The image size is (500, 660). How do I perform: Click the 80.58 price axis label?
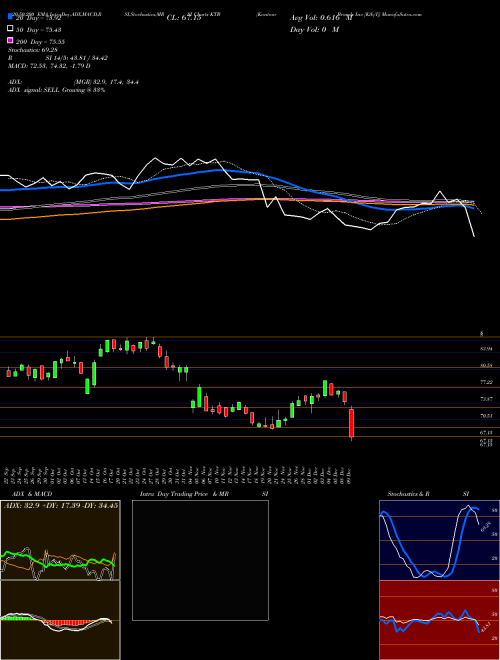(486, 366)
